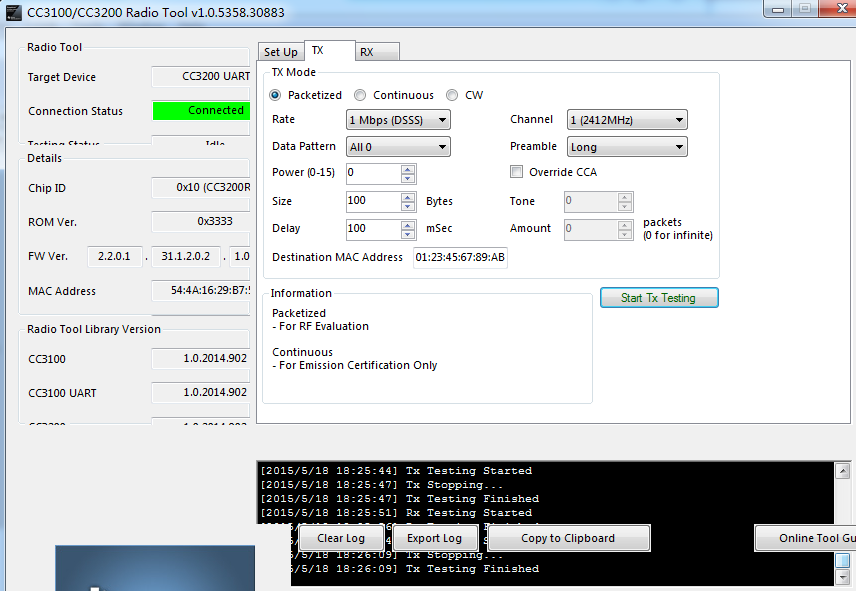Image resolution: width=856 pixels, height=591 pixels.
Task: Click '- For RF Evaluation' information text
Action: coord(320,326)
